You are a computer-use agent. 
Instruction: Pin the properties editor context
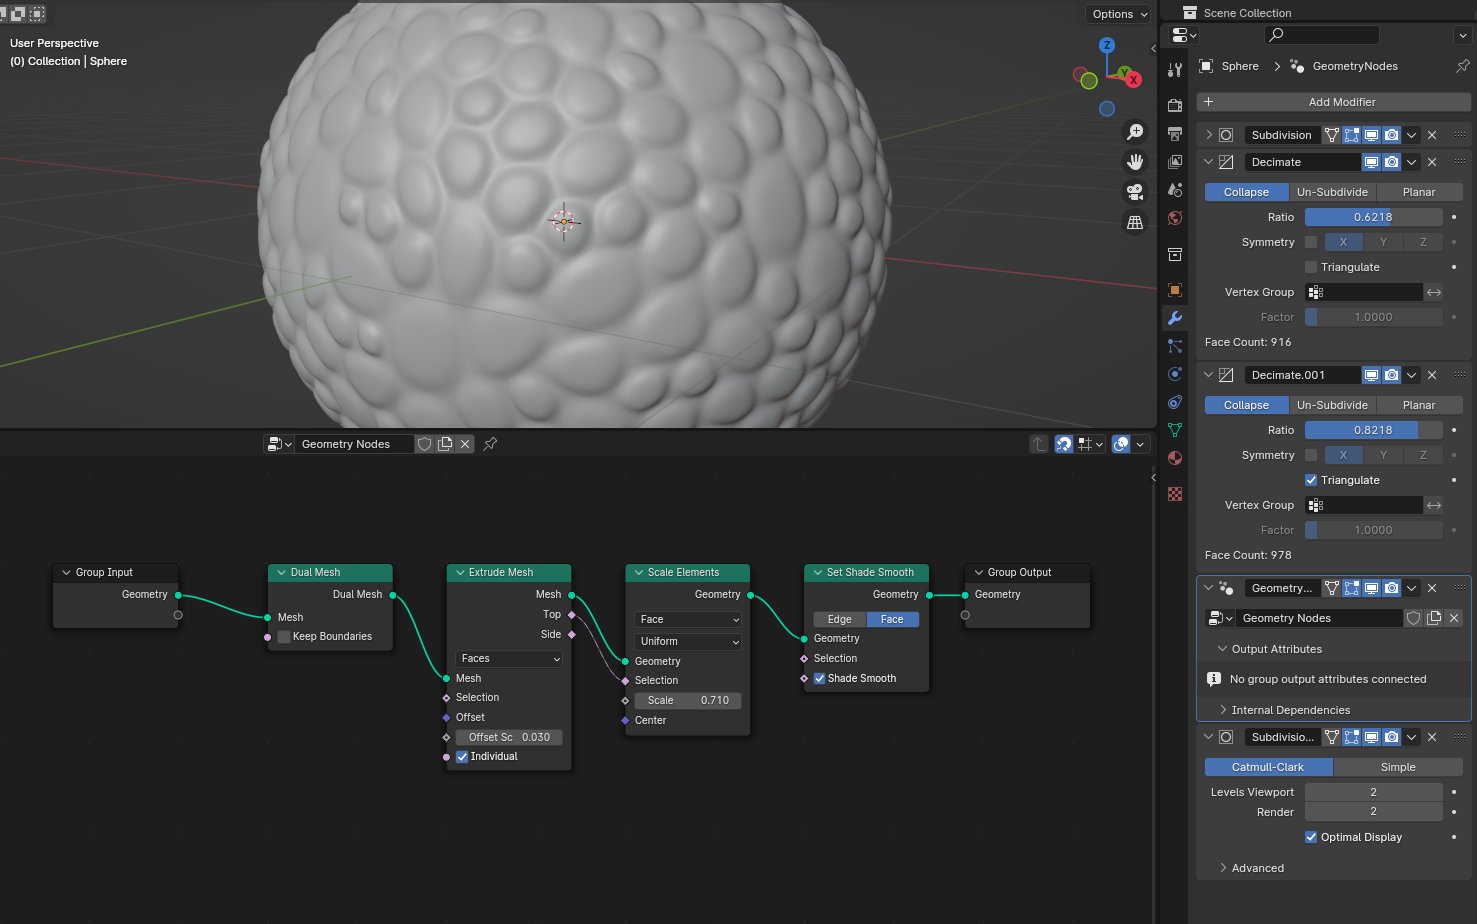tap(1462, 66)
